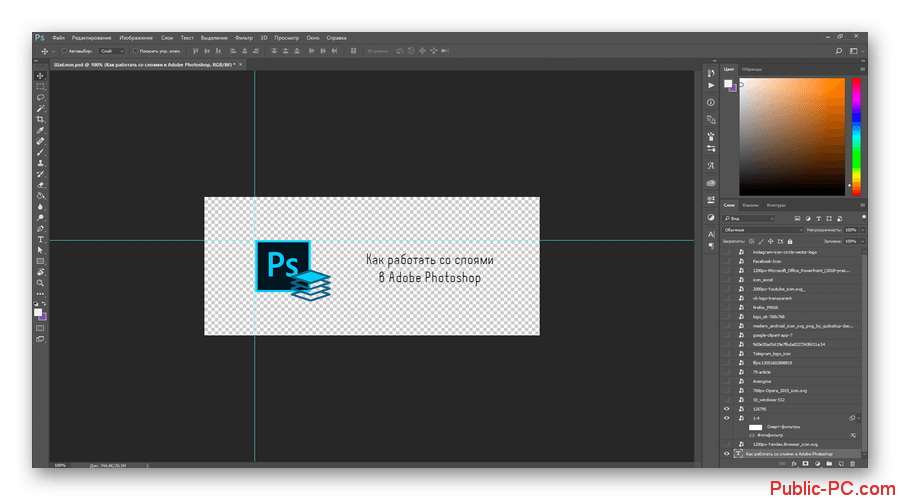This screenshot has height=500, width=900.
Task: Select the Horizontal Type tool
Action: click(x=40, y=239)
